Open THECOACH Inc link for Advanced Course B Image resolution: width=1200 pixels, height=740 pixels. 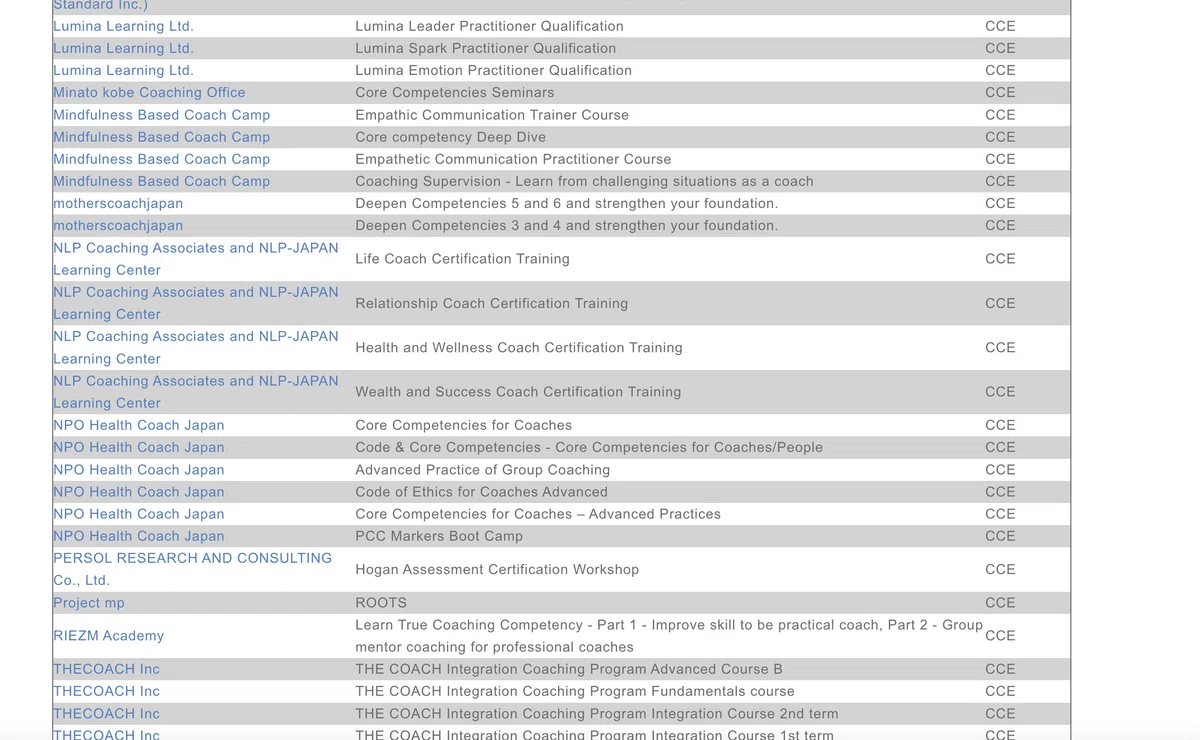pyautogui.click(x=106, y=669)
